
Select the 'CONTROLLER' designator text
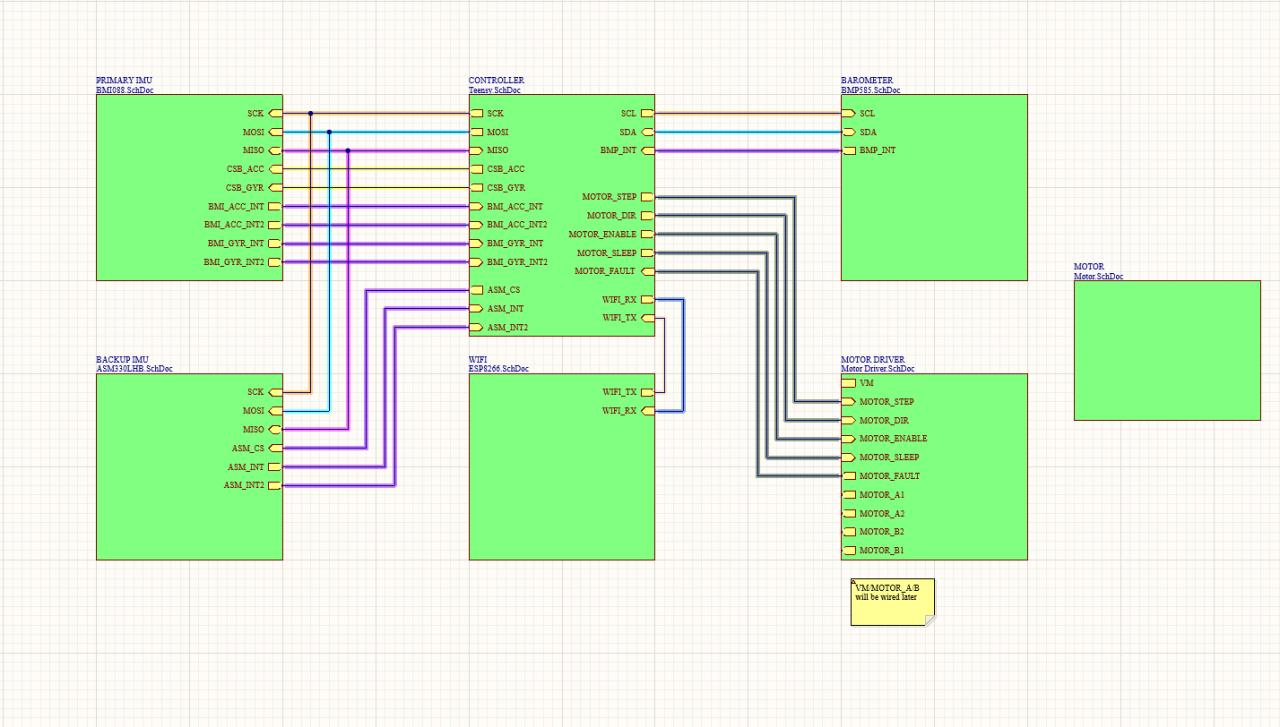tap(496, 80)
